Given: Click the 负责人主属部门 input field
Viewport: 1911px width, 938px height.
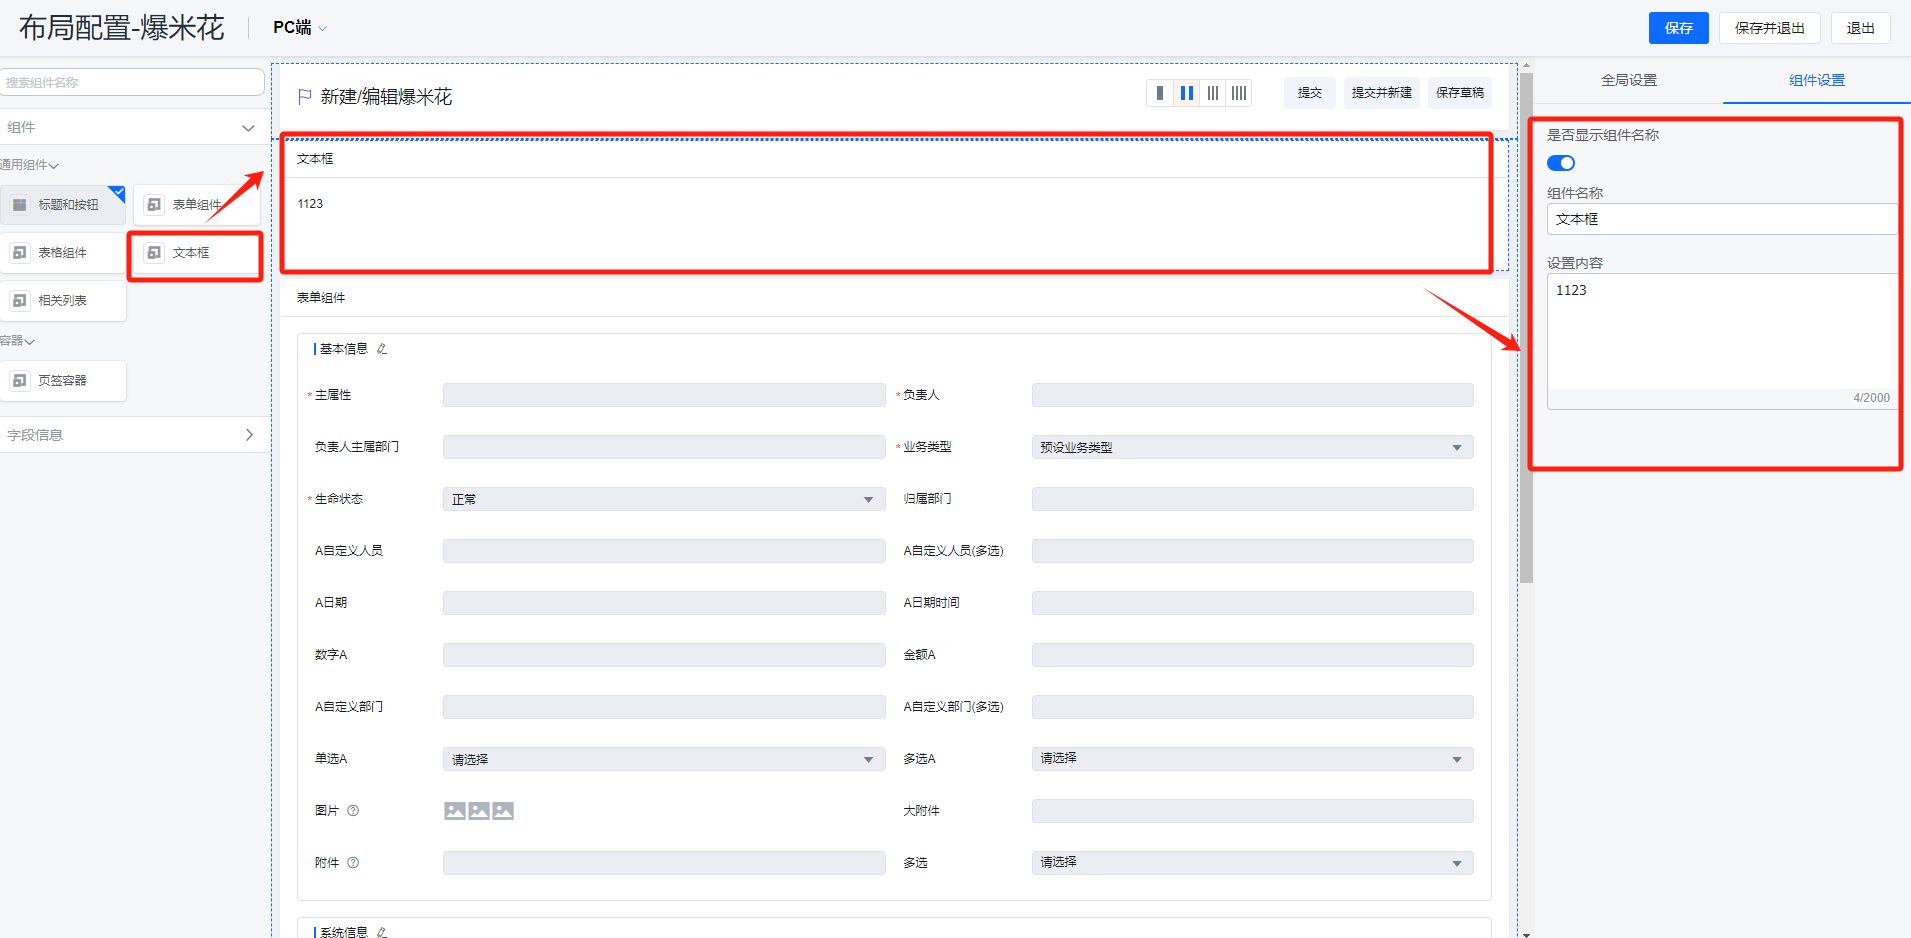Looking at the screenshot, I should pos(664,447).
